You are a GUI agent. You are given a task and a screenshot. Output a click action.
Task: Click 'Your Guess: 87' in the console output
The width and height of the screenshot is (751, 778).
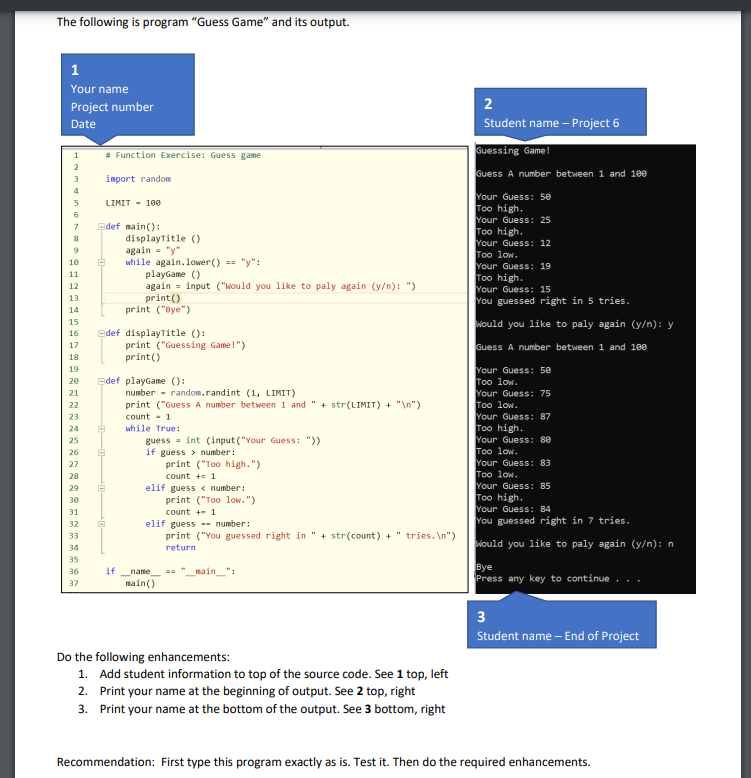click(x=513, y=417)
